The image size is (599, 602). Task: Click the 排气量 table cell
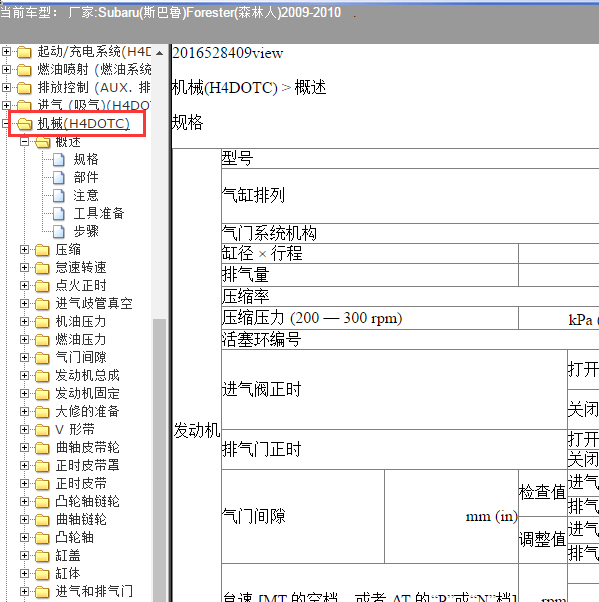coord(370,275)
